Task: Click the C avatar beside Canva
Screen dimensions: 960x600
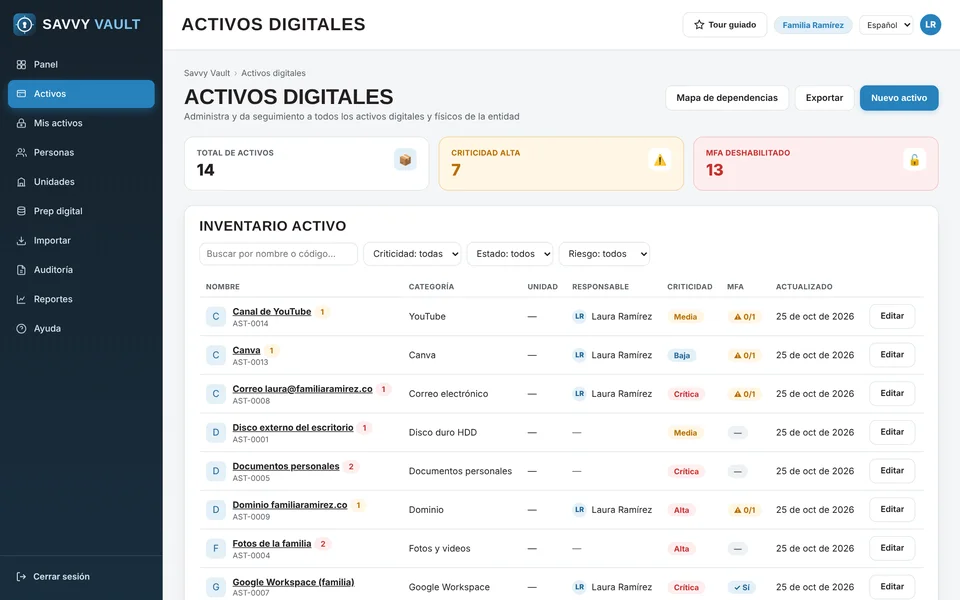Action: point(216,355)
